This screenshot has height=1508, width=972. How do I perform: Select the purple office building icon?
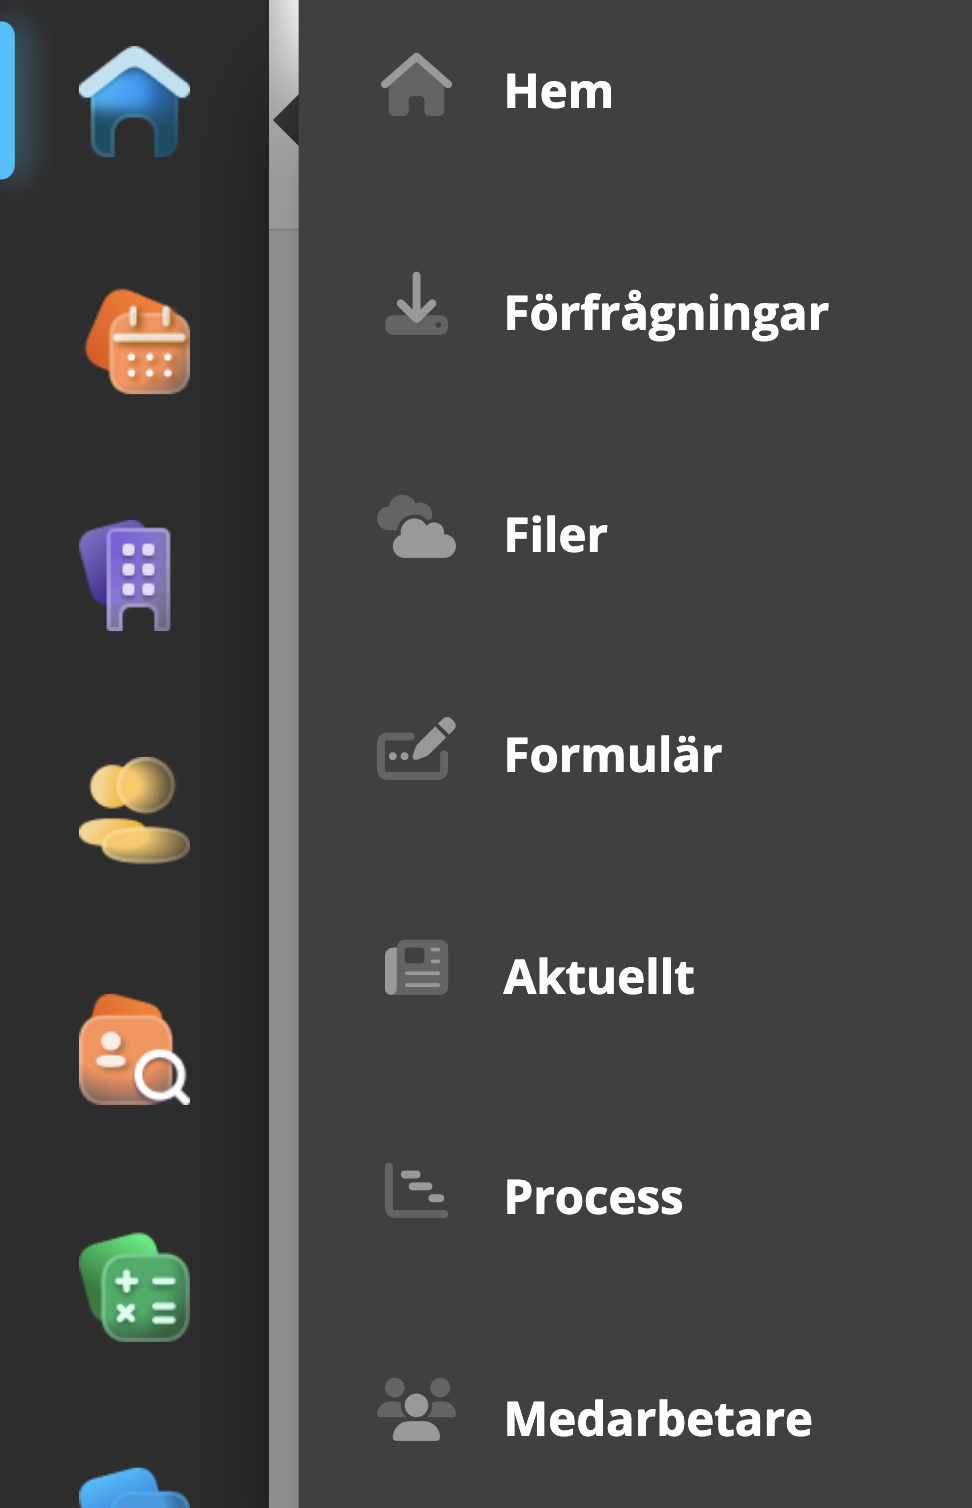(x=127, y=575)
